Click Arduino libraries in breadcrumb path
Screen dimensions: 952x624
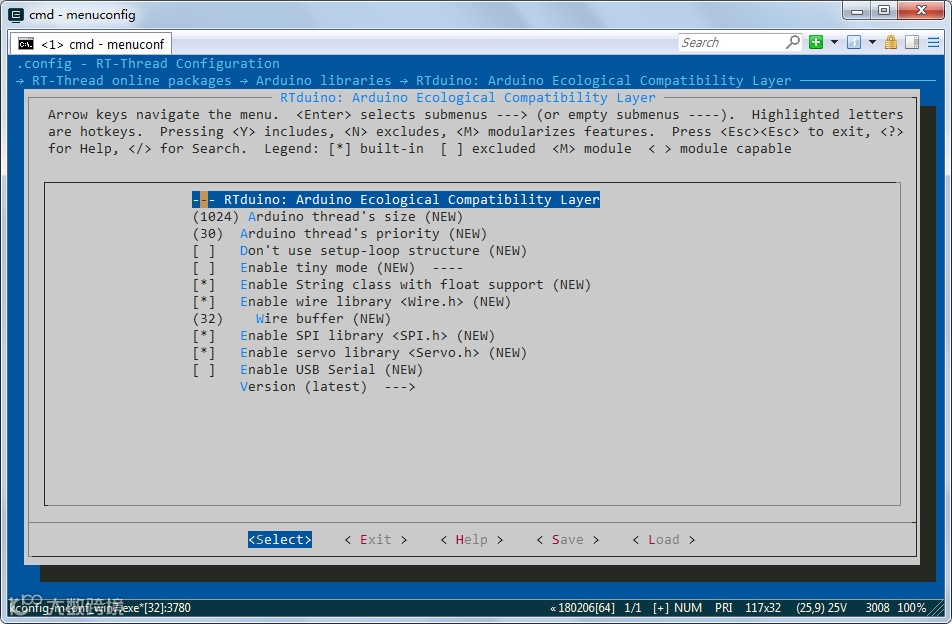click(323, 81)
